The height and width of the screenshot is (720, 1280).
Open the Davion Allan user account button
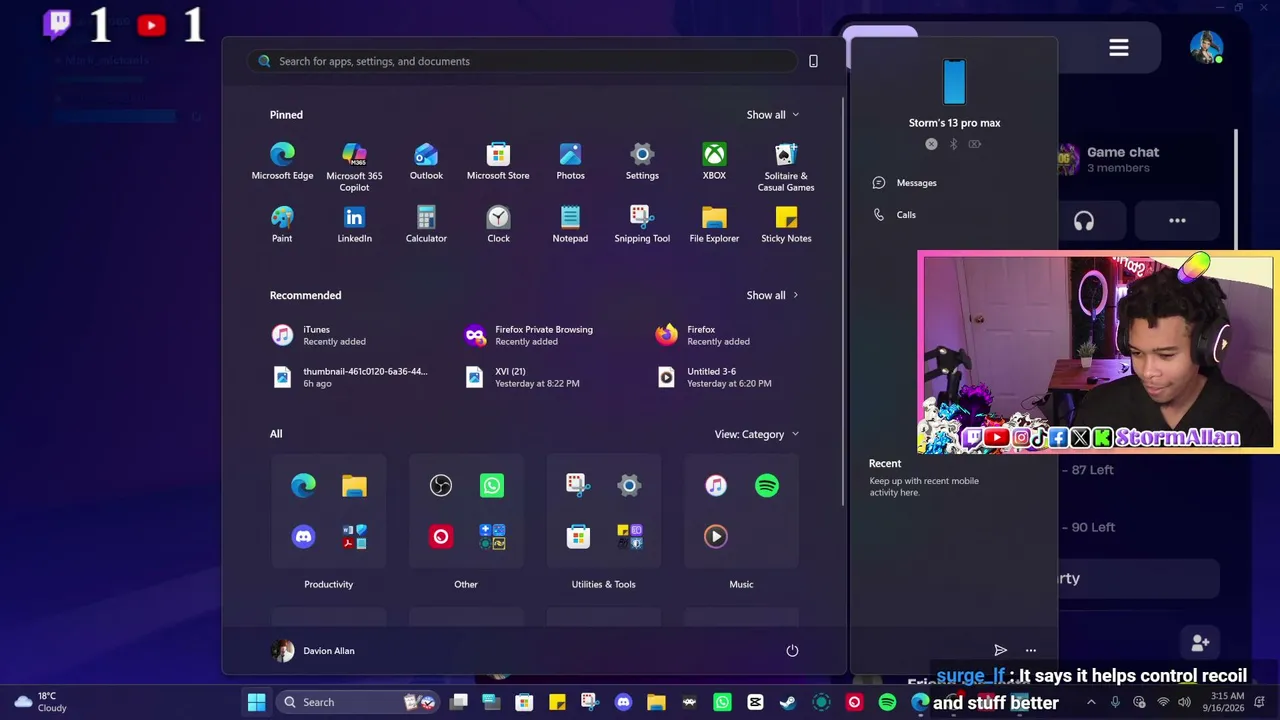(313, 651)
